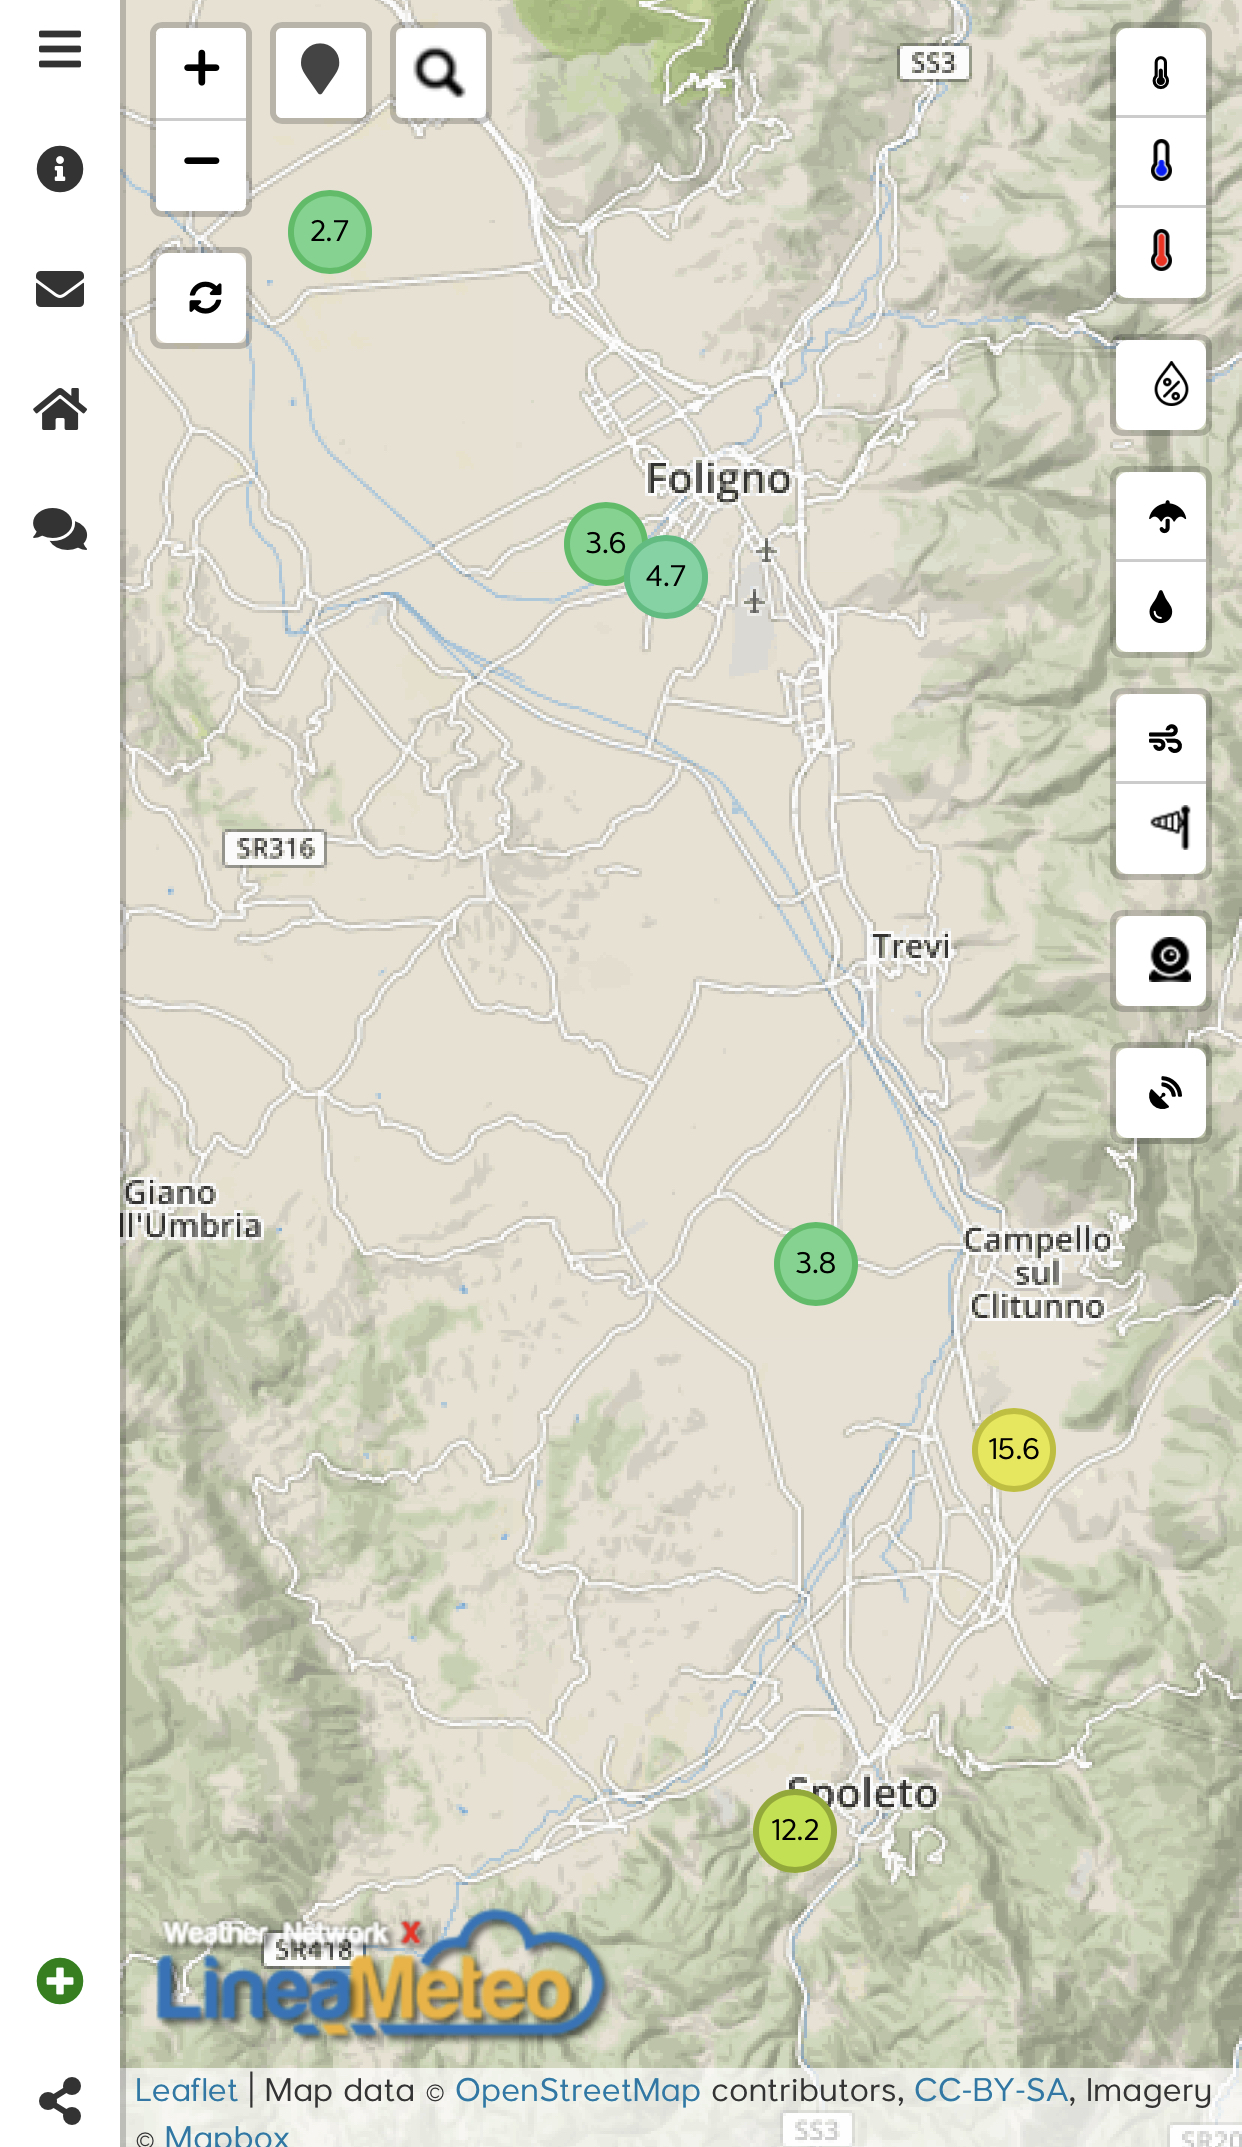Screen dimensions: 1242x2147
Task: Open the chat comments icon
Action: [x=60, y=529]
